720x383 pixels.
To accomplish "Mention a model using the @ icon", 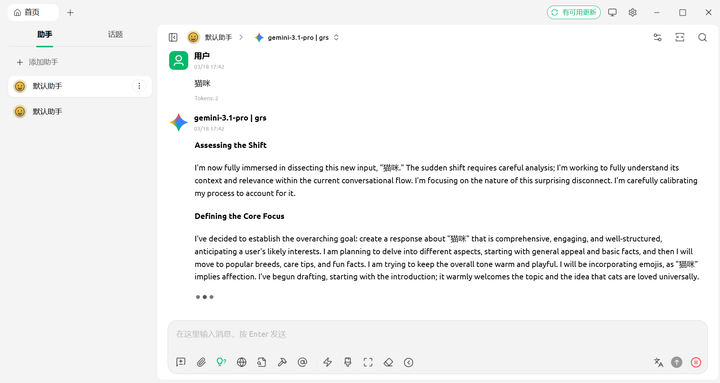I will tap(302, 362).
